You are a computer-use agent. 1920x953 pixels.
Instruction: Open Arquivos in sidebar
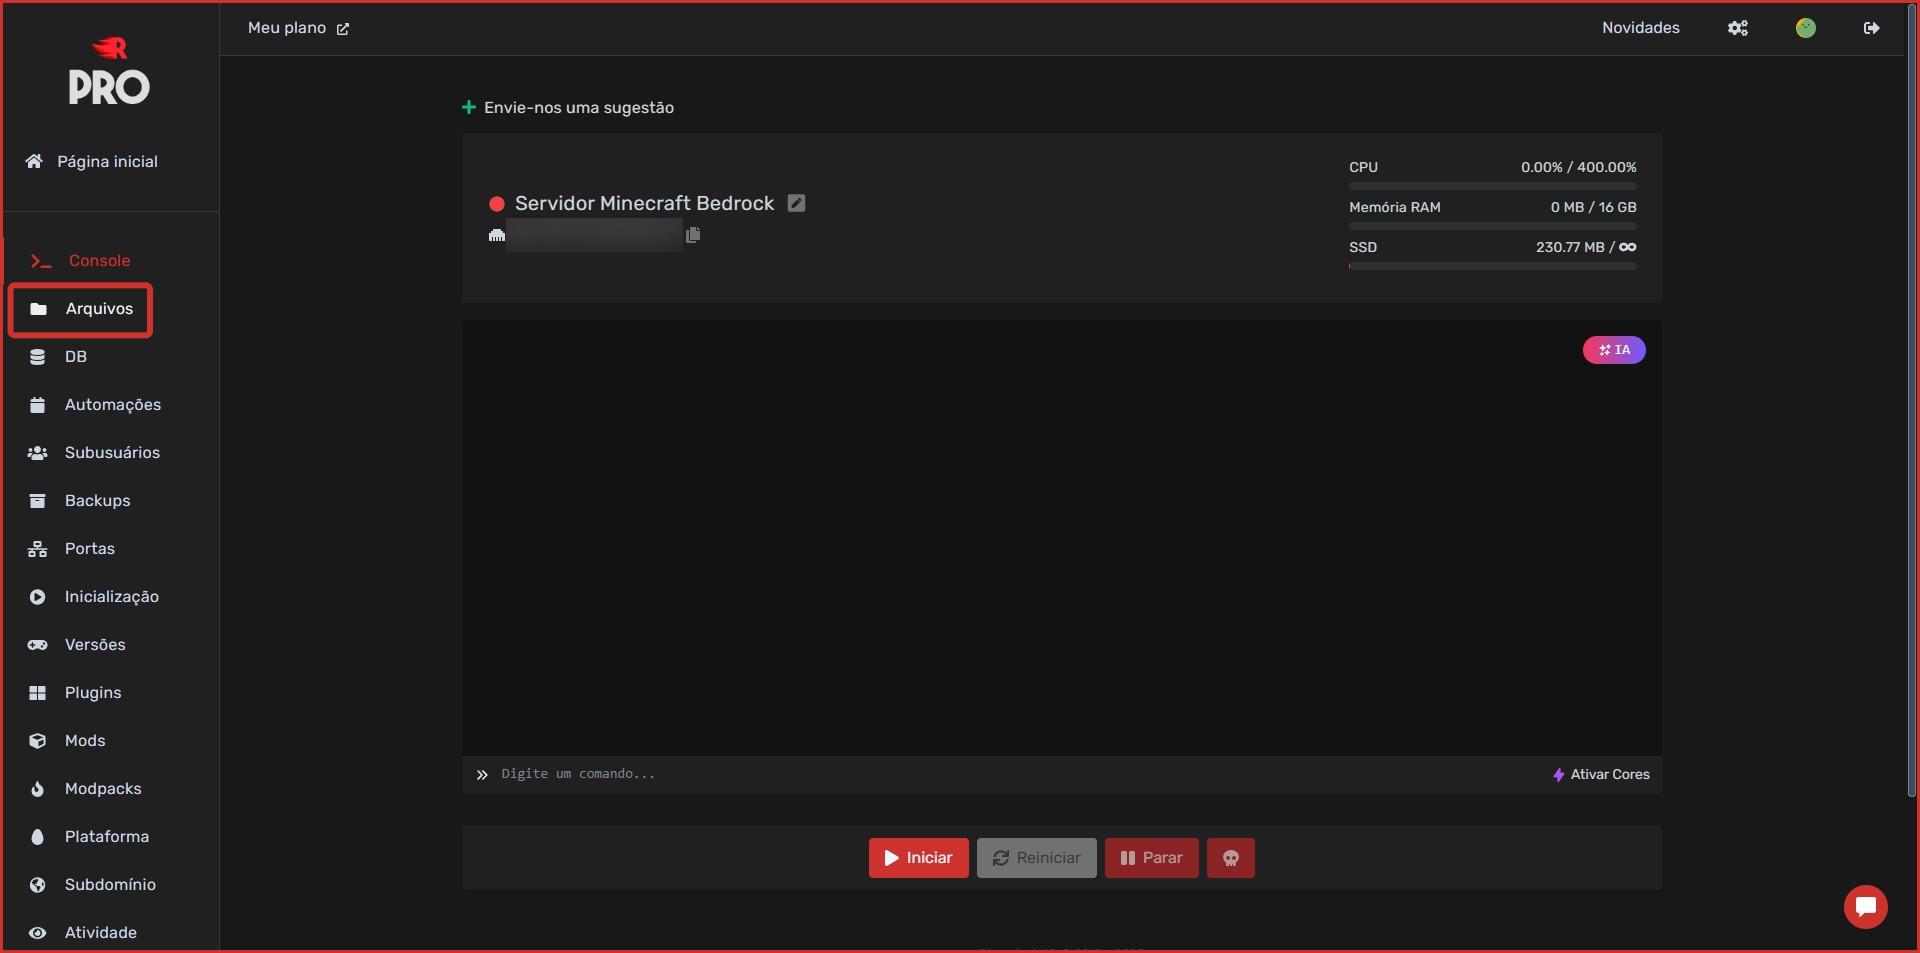point(81,309)
